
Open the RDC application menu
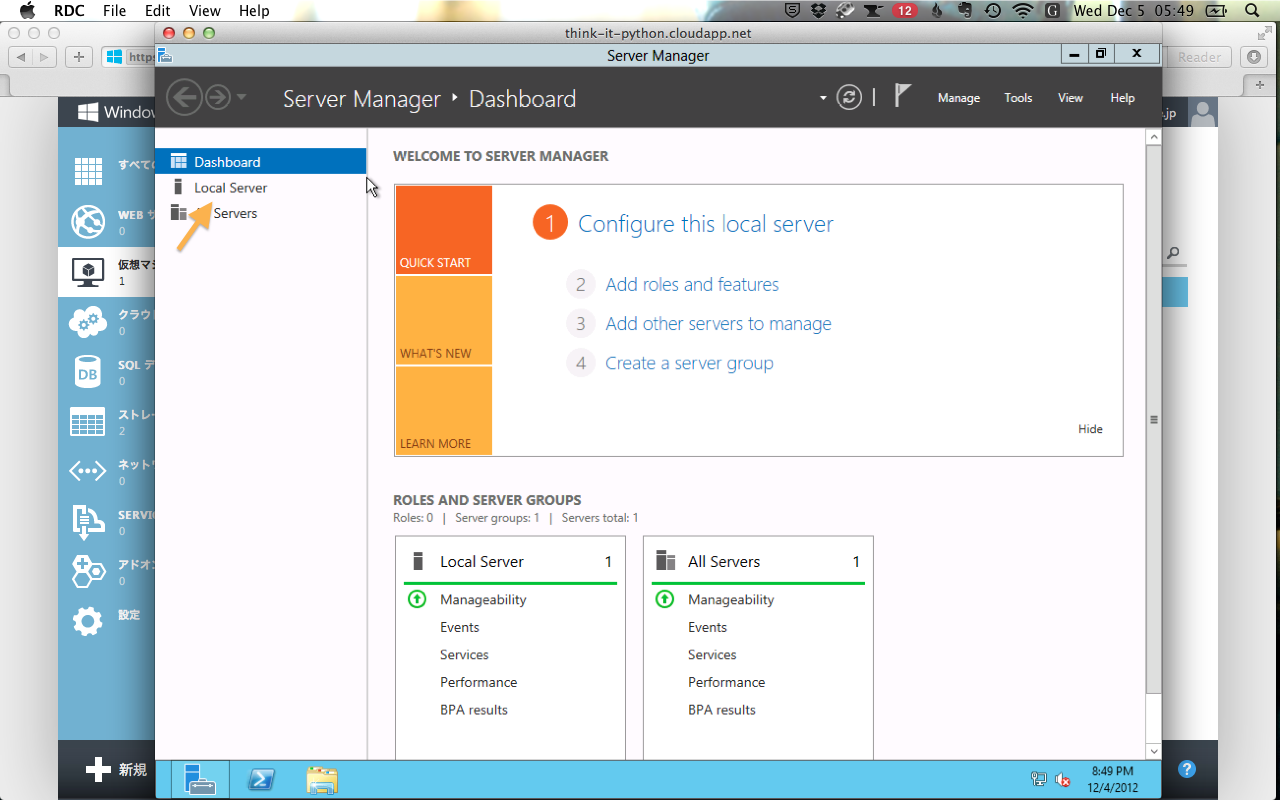[x=69, y=11]
